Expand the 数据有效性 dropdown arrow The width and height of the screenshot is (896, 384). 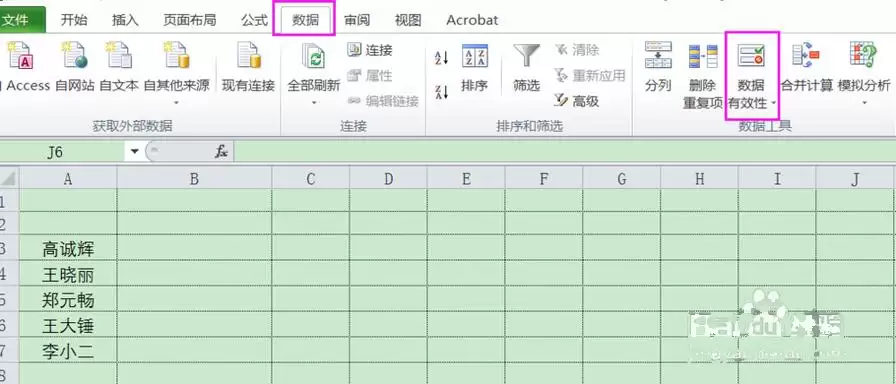click(x=774, y=103)
